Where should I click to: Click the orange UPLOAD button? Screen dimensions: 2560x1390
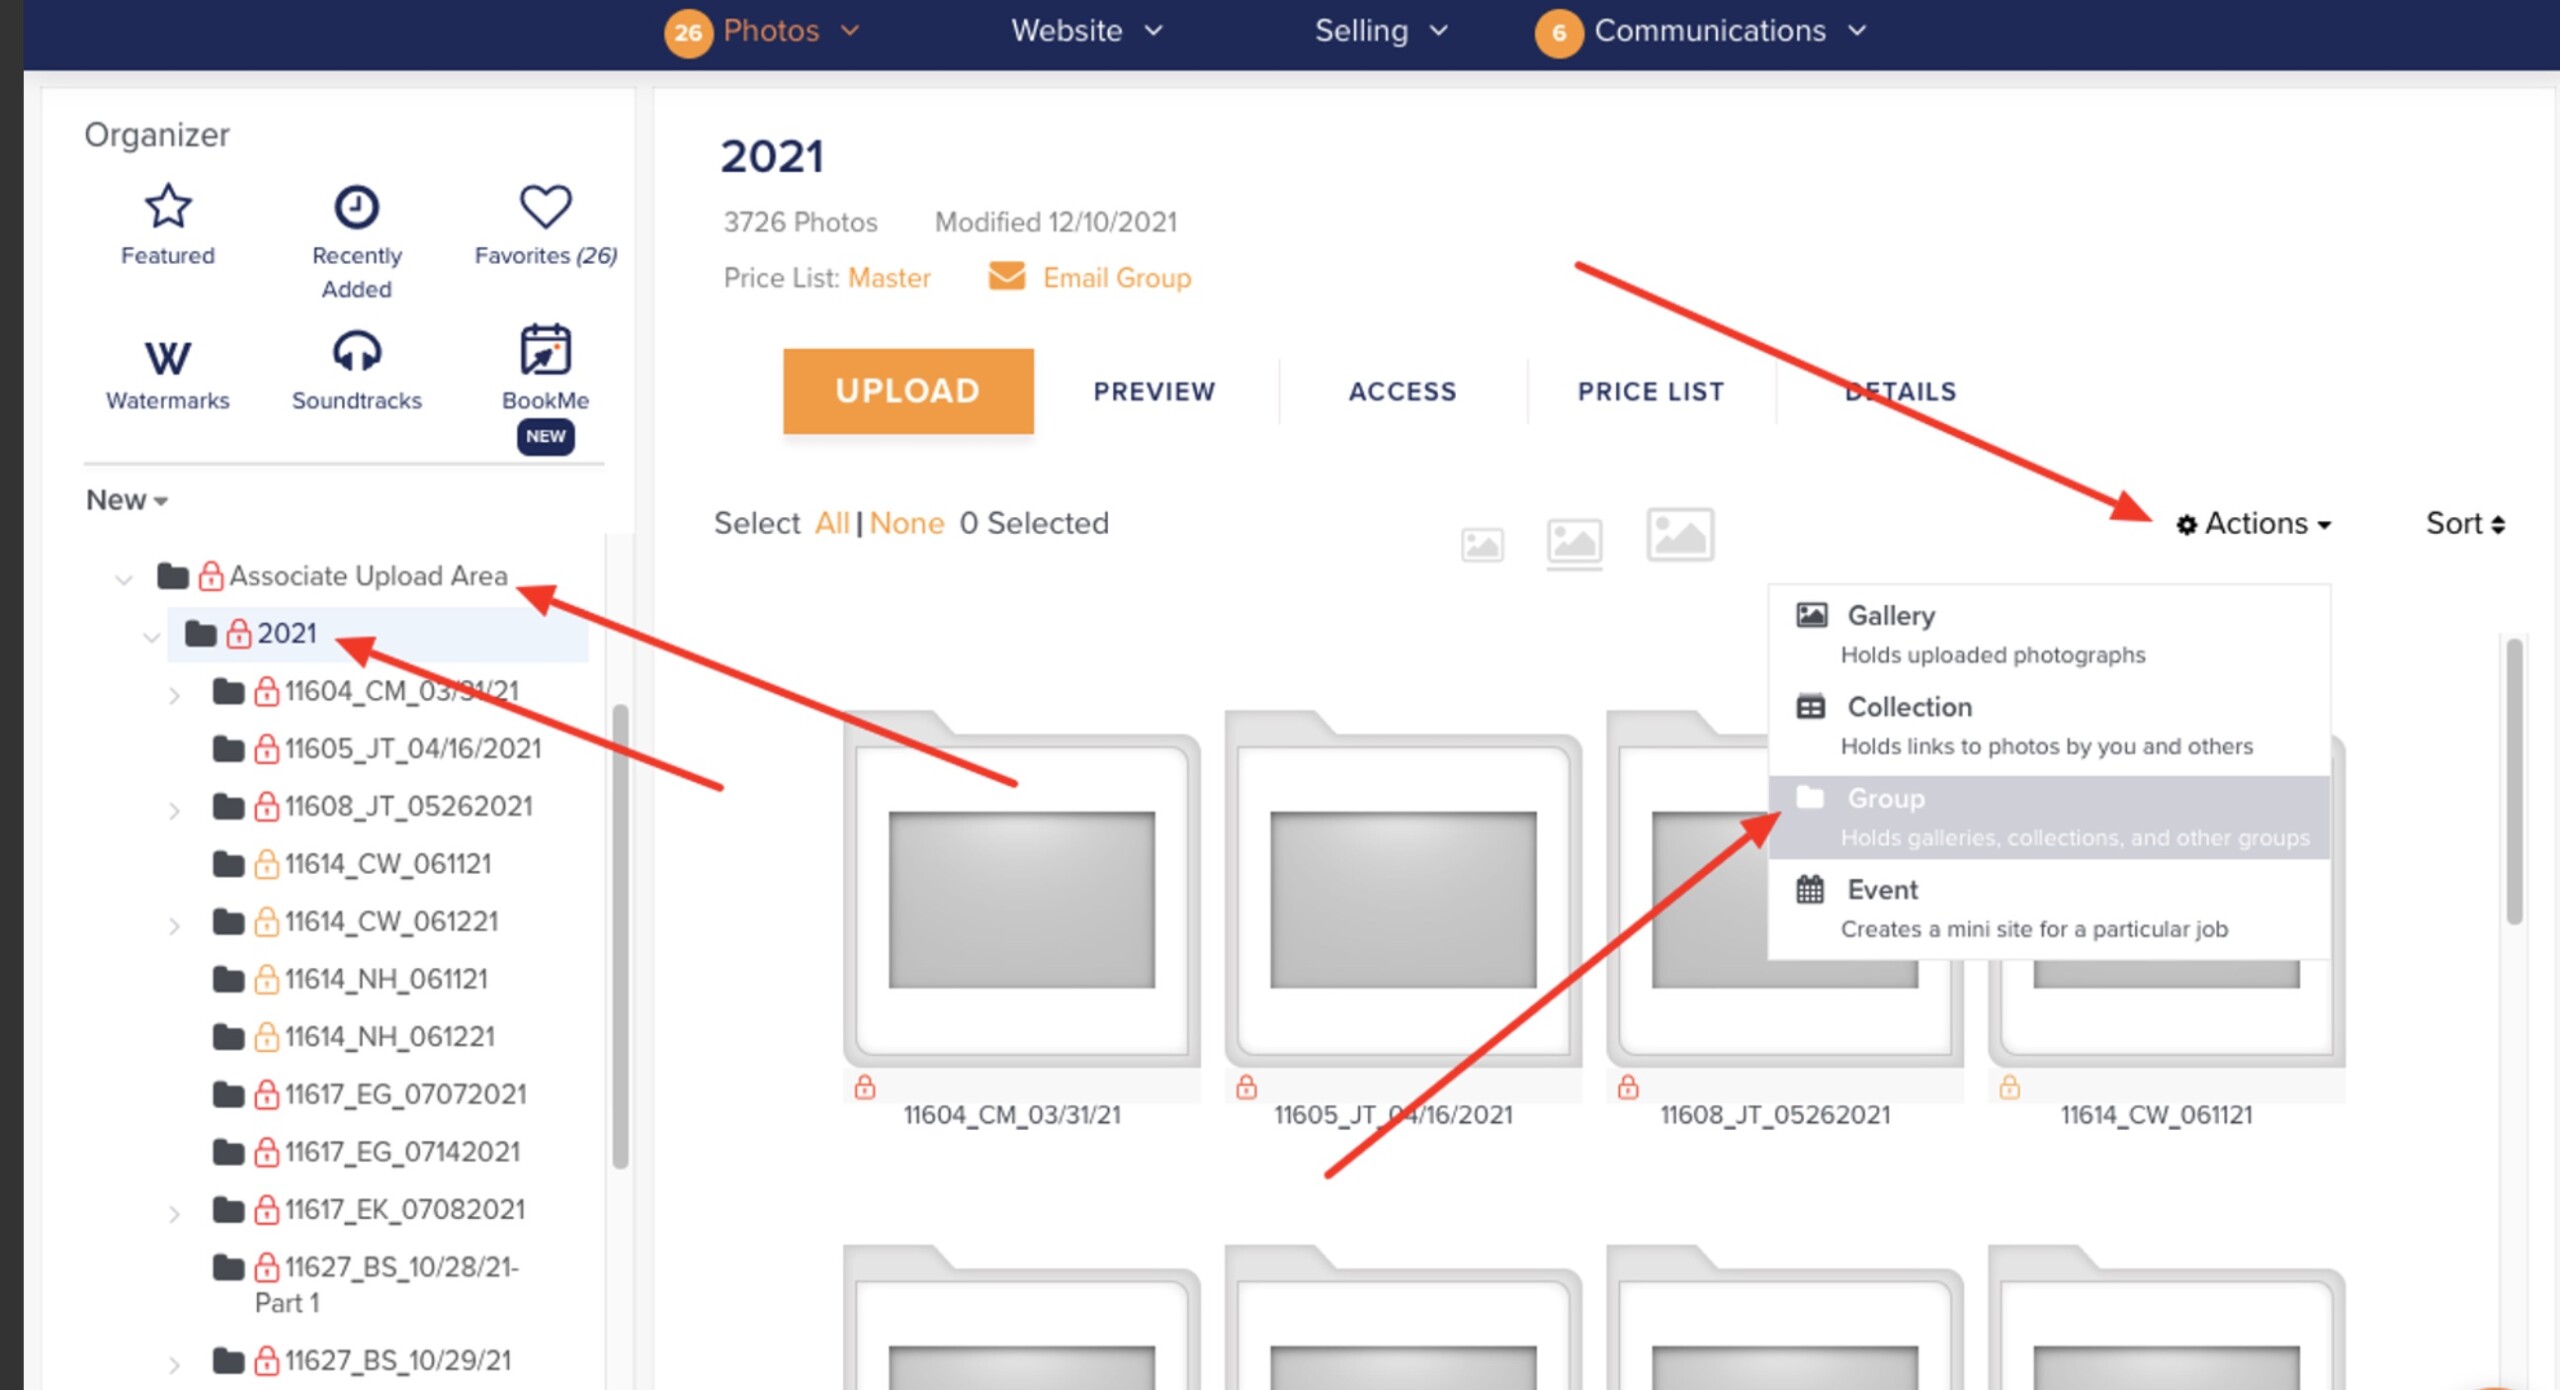tap(908, 391)
